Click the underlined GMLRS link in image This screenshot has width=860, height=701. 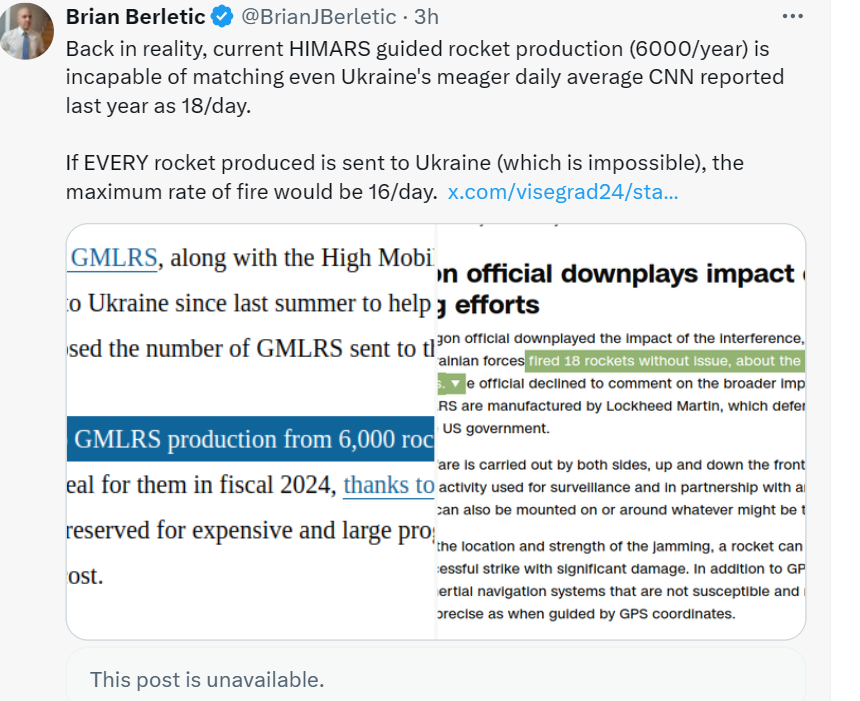click(x=115, y=258)
